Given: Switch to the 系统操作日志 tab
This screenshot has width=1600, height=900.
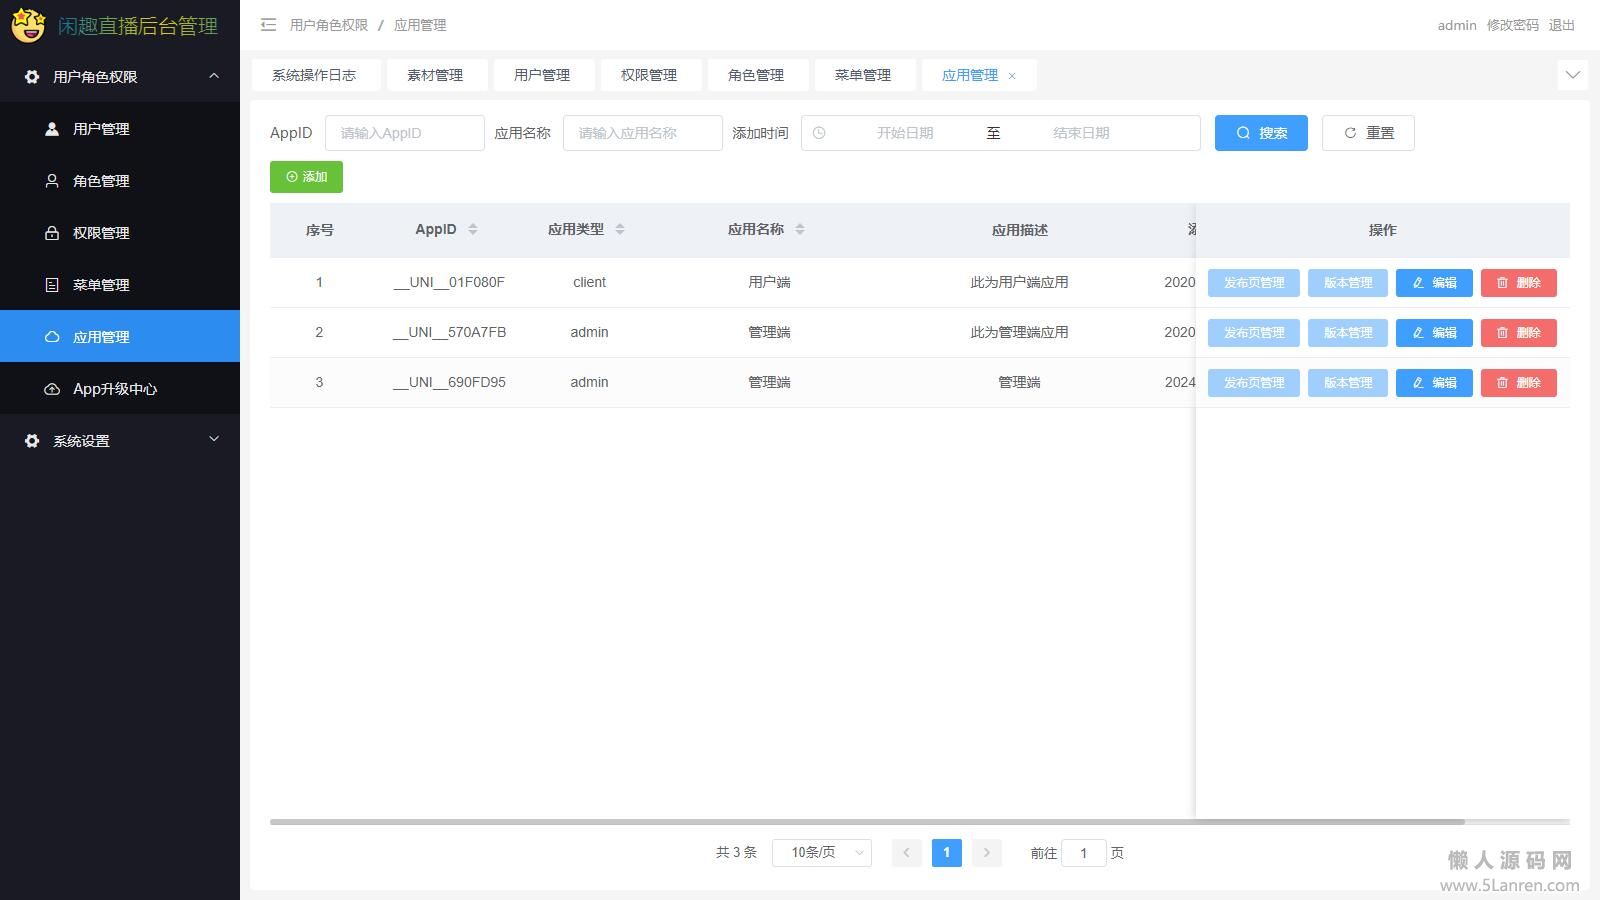Looking at the screenshot, I should [314, 75].
